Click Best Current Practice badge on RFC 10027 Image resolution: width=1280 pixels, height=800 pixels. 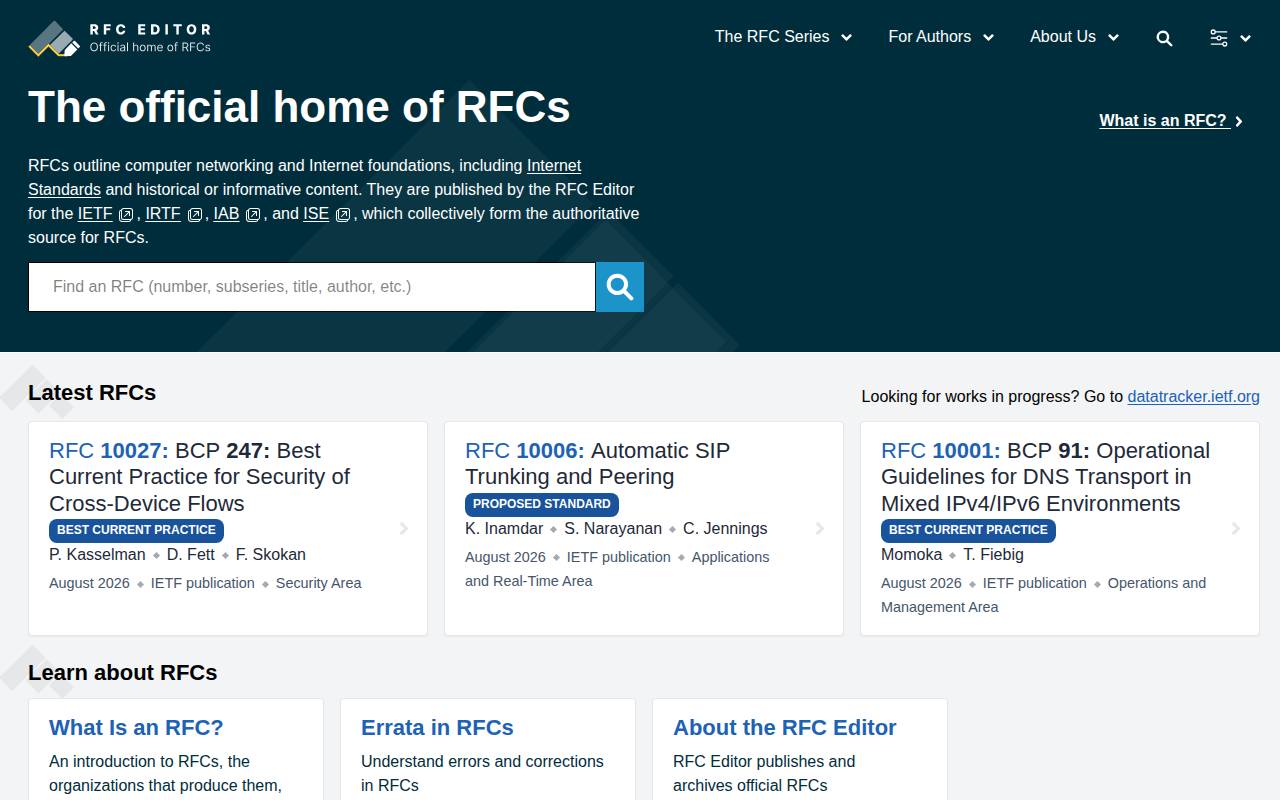click(136, 530)
